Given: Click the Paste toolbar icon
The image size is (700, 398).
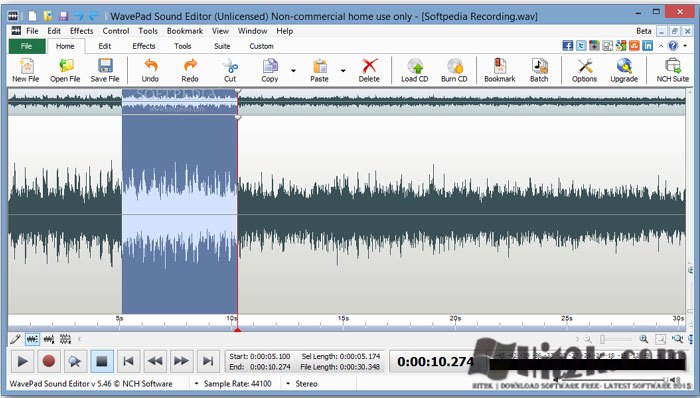Looking at the screenshot, I should [x=319, y=70].
